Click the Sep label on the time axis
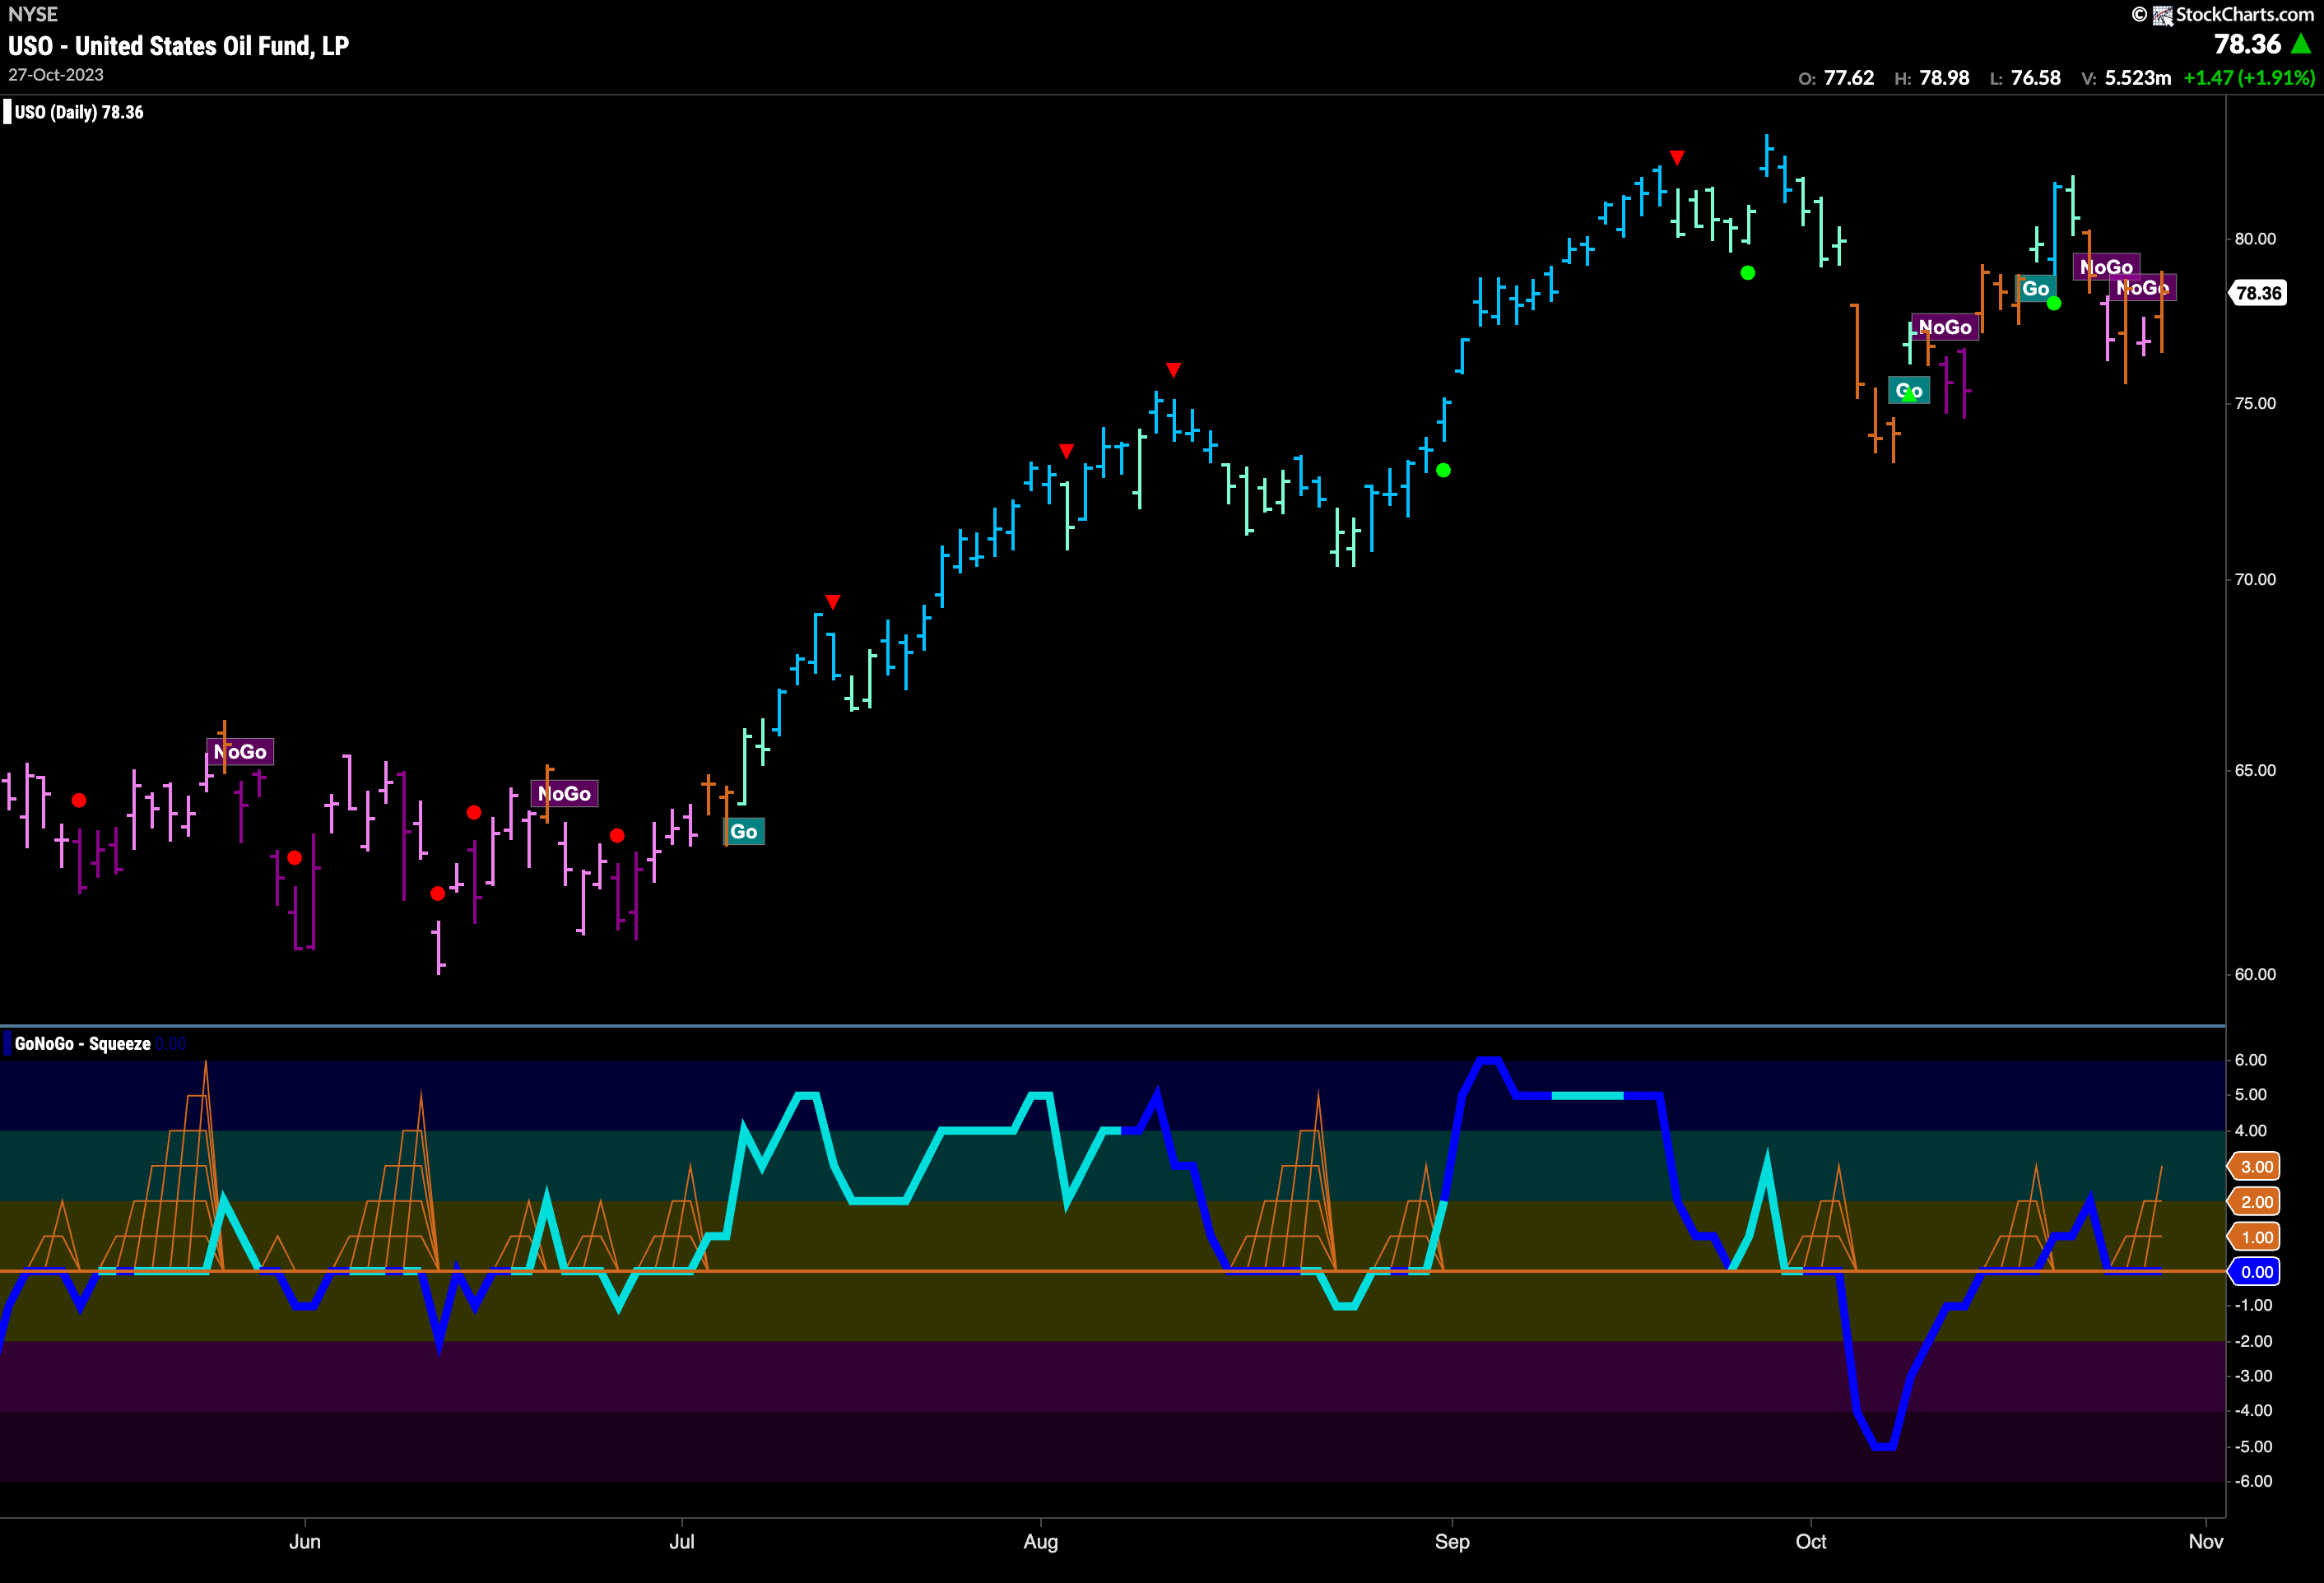The height and width of the screenshot is (1583, 2324). [1452, 1542]
